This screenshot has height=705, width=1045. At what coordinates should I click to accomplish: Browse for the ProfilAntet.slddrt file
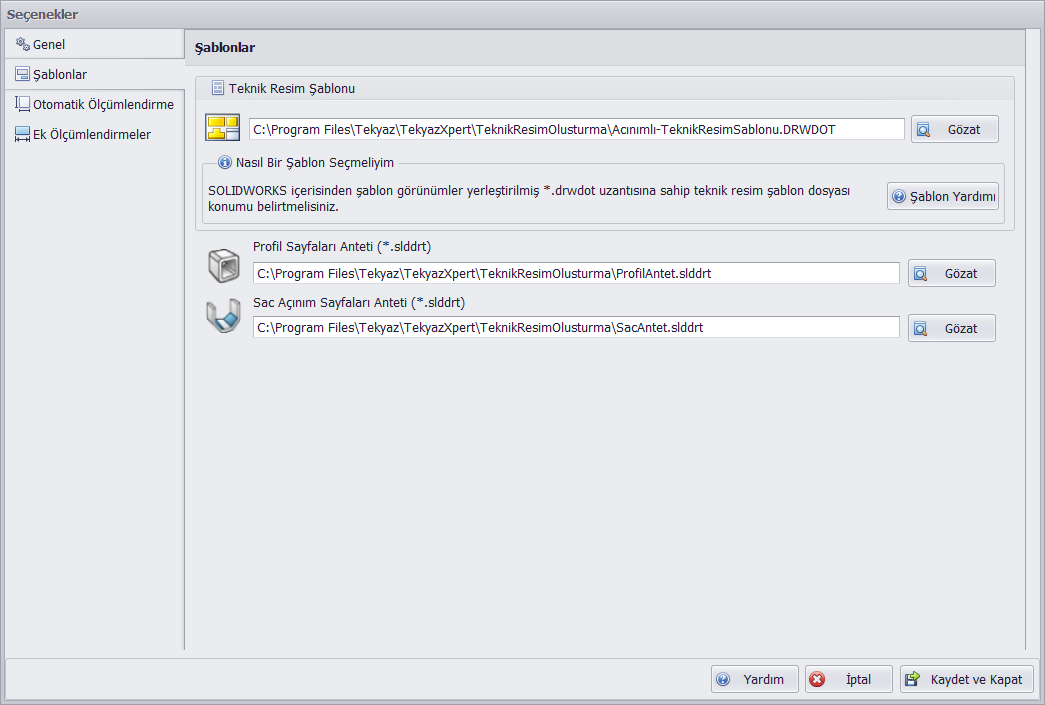point(952,273)
